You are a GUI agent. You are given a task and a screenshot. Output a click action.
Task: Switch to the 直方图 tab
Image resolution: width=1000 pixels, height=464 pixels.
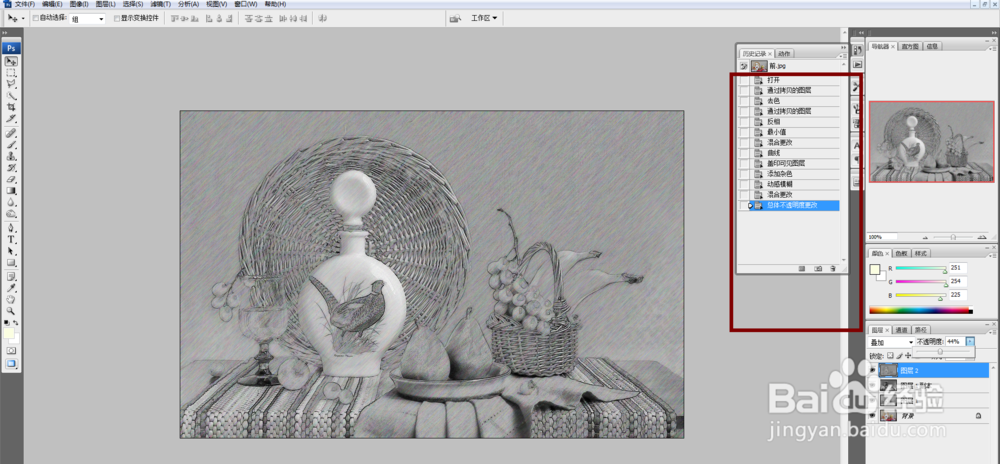[x=909, y=47]
